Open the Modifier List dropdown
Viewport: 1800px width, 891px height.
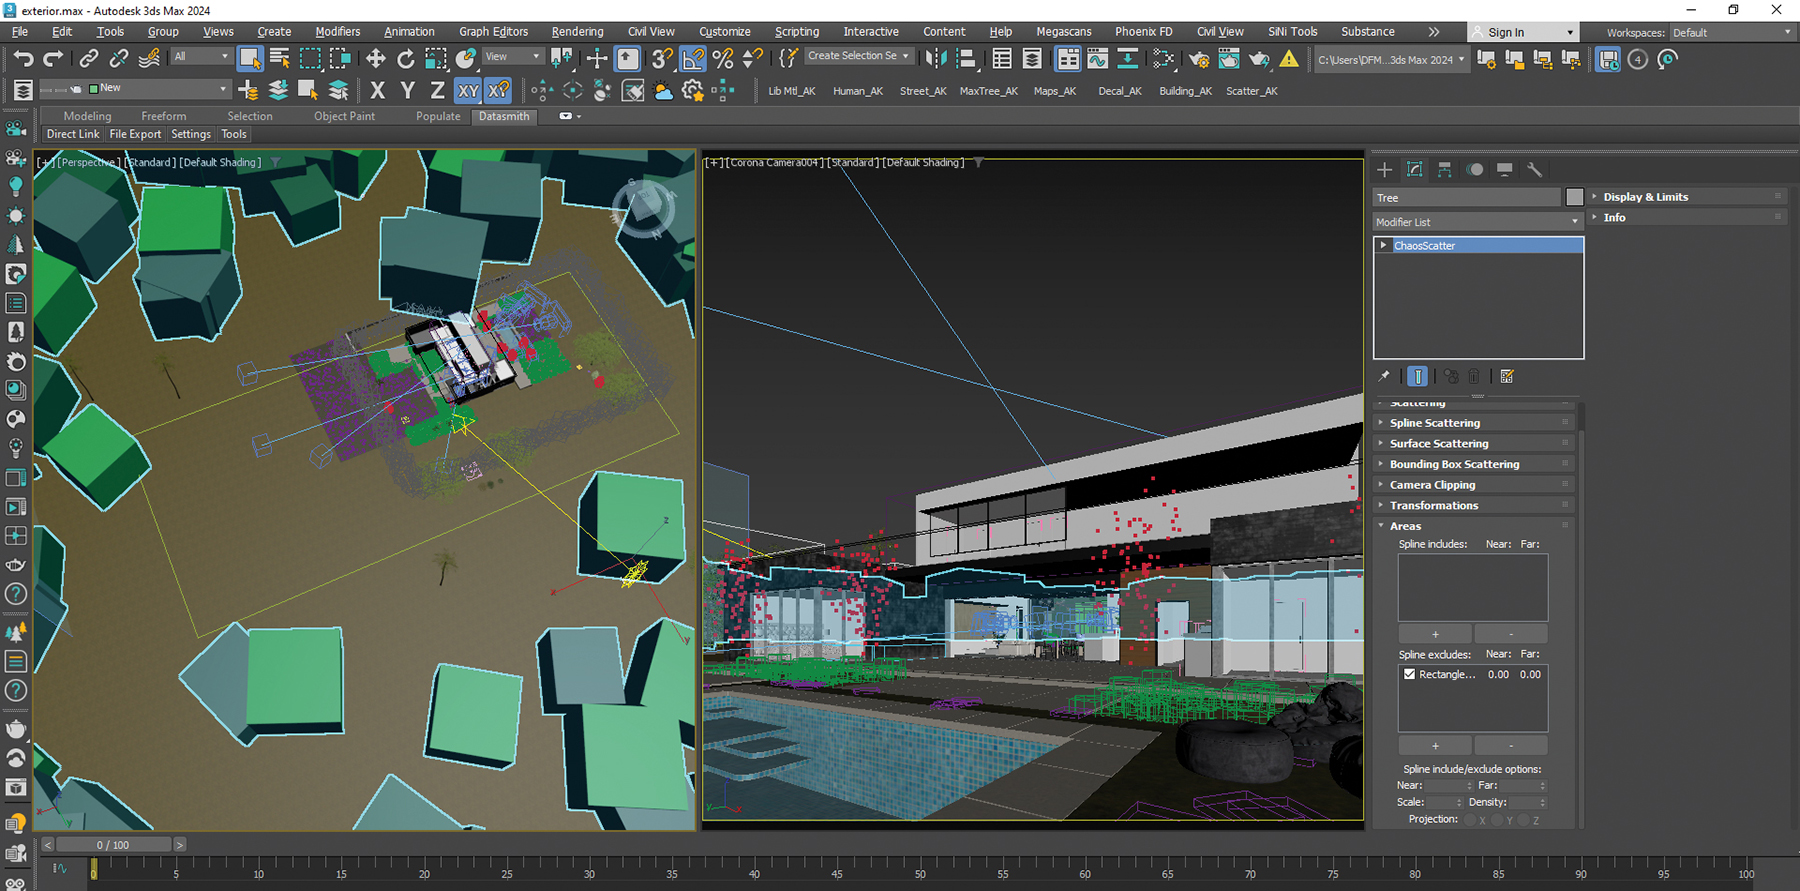tap(1477, 222)
